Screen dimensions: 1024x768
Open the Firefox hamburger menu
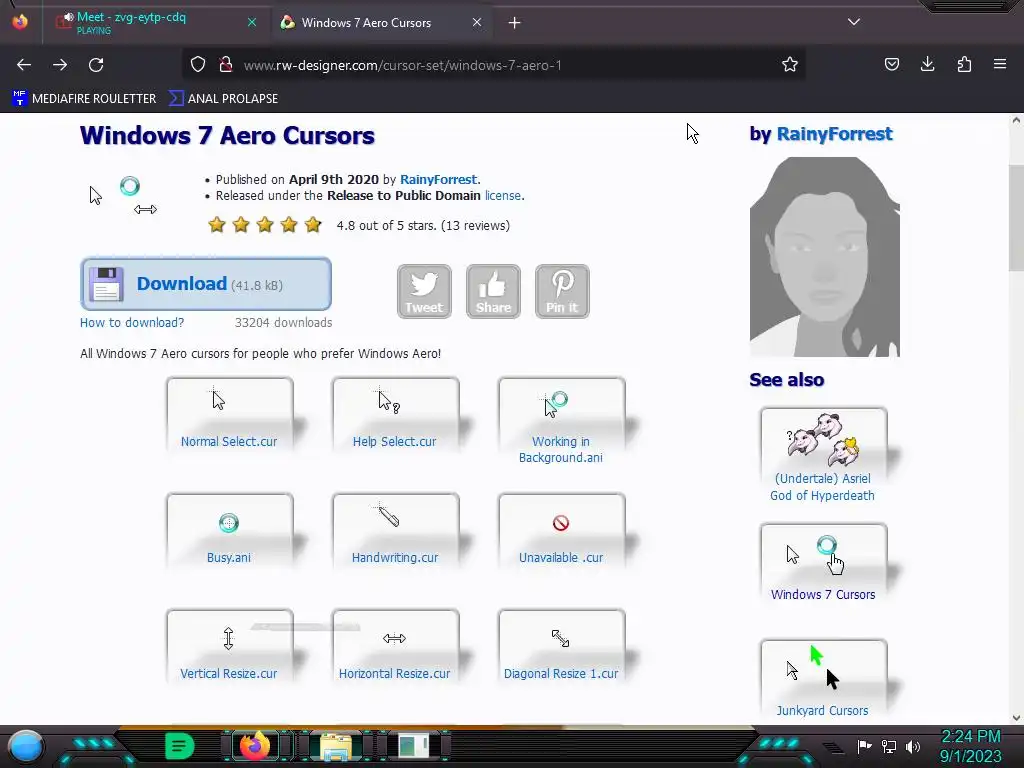tap(1000, 65)
